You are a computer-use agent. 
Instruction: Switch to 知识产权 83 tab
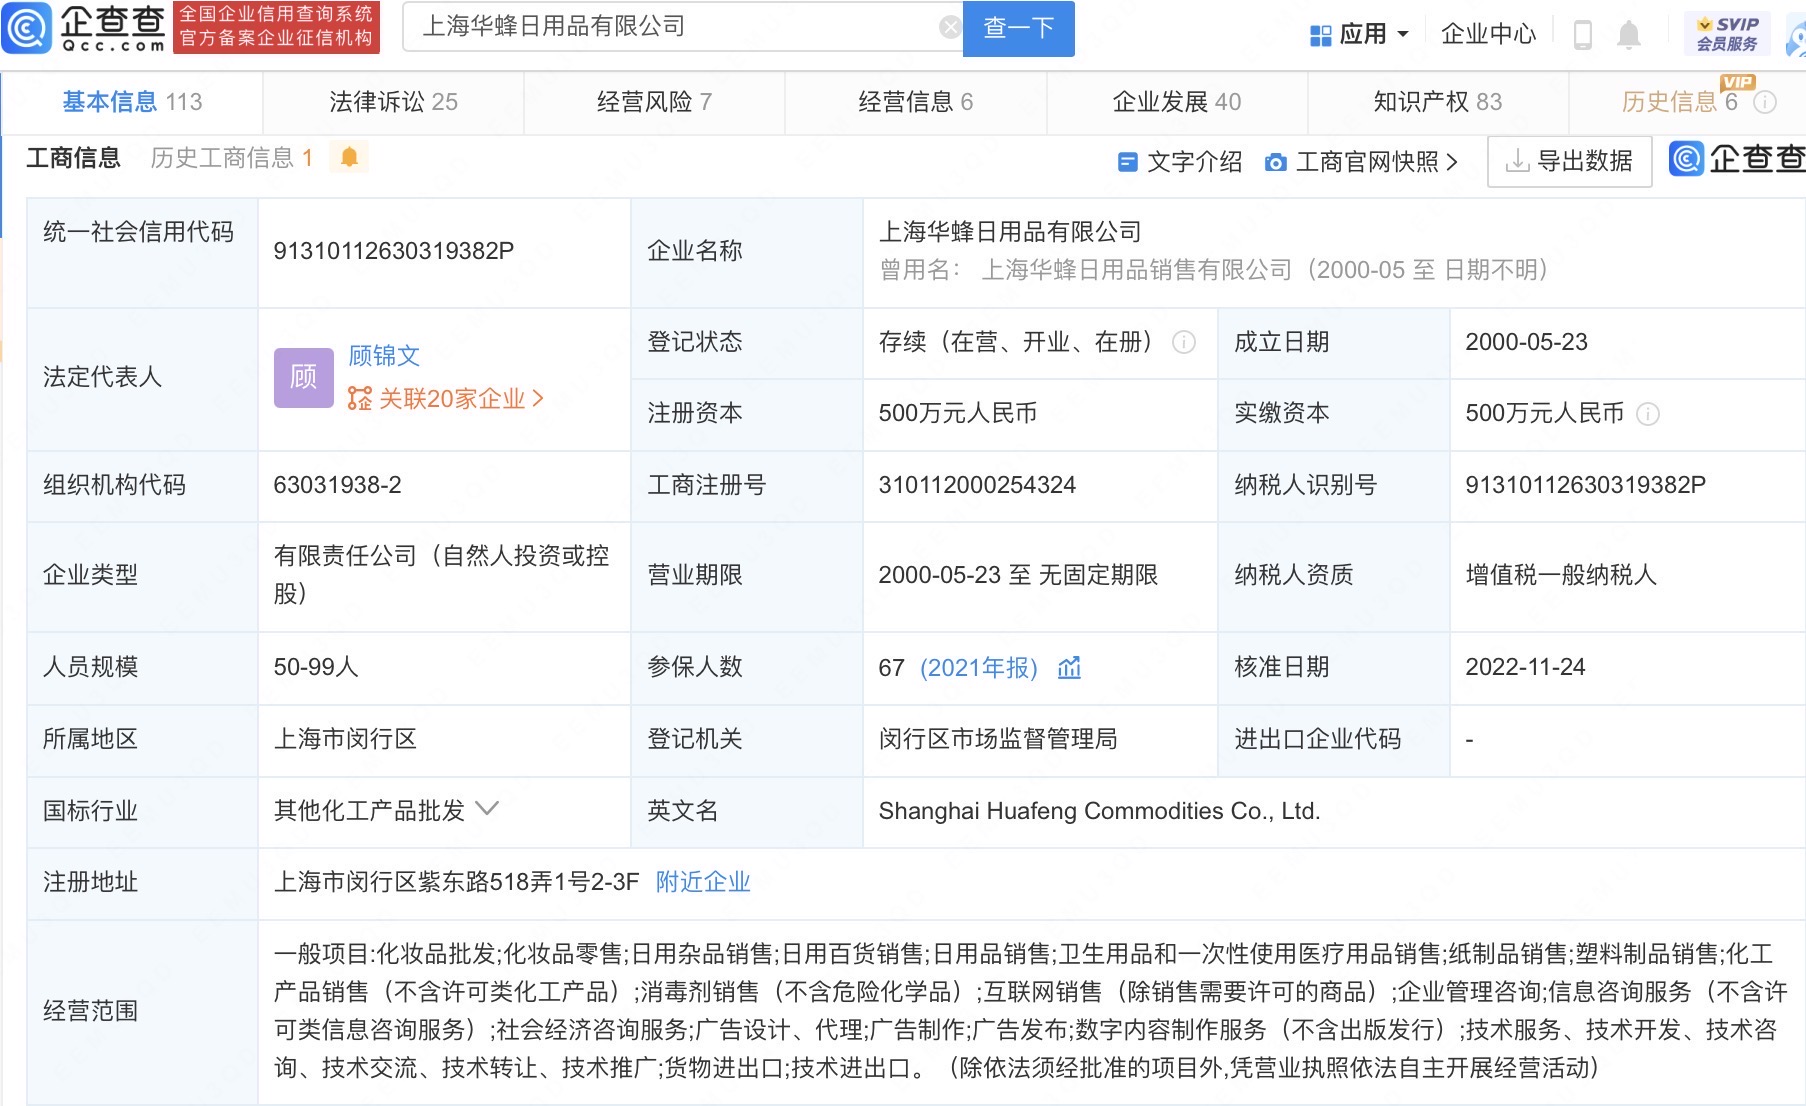pyautogui.click(x=1438, y=102)
